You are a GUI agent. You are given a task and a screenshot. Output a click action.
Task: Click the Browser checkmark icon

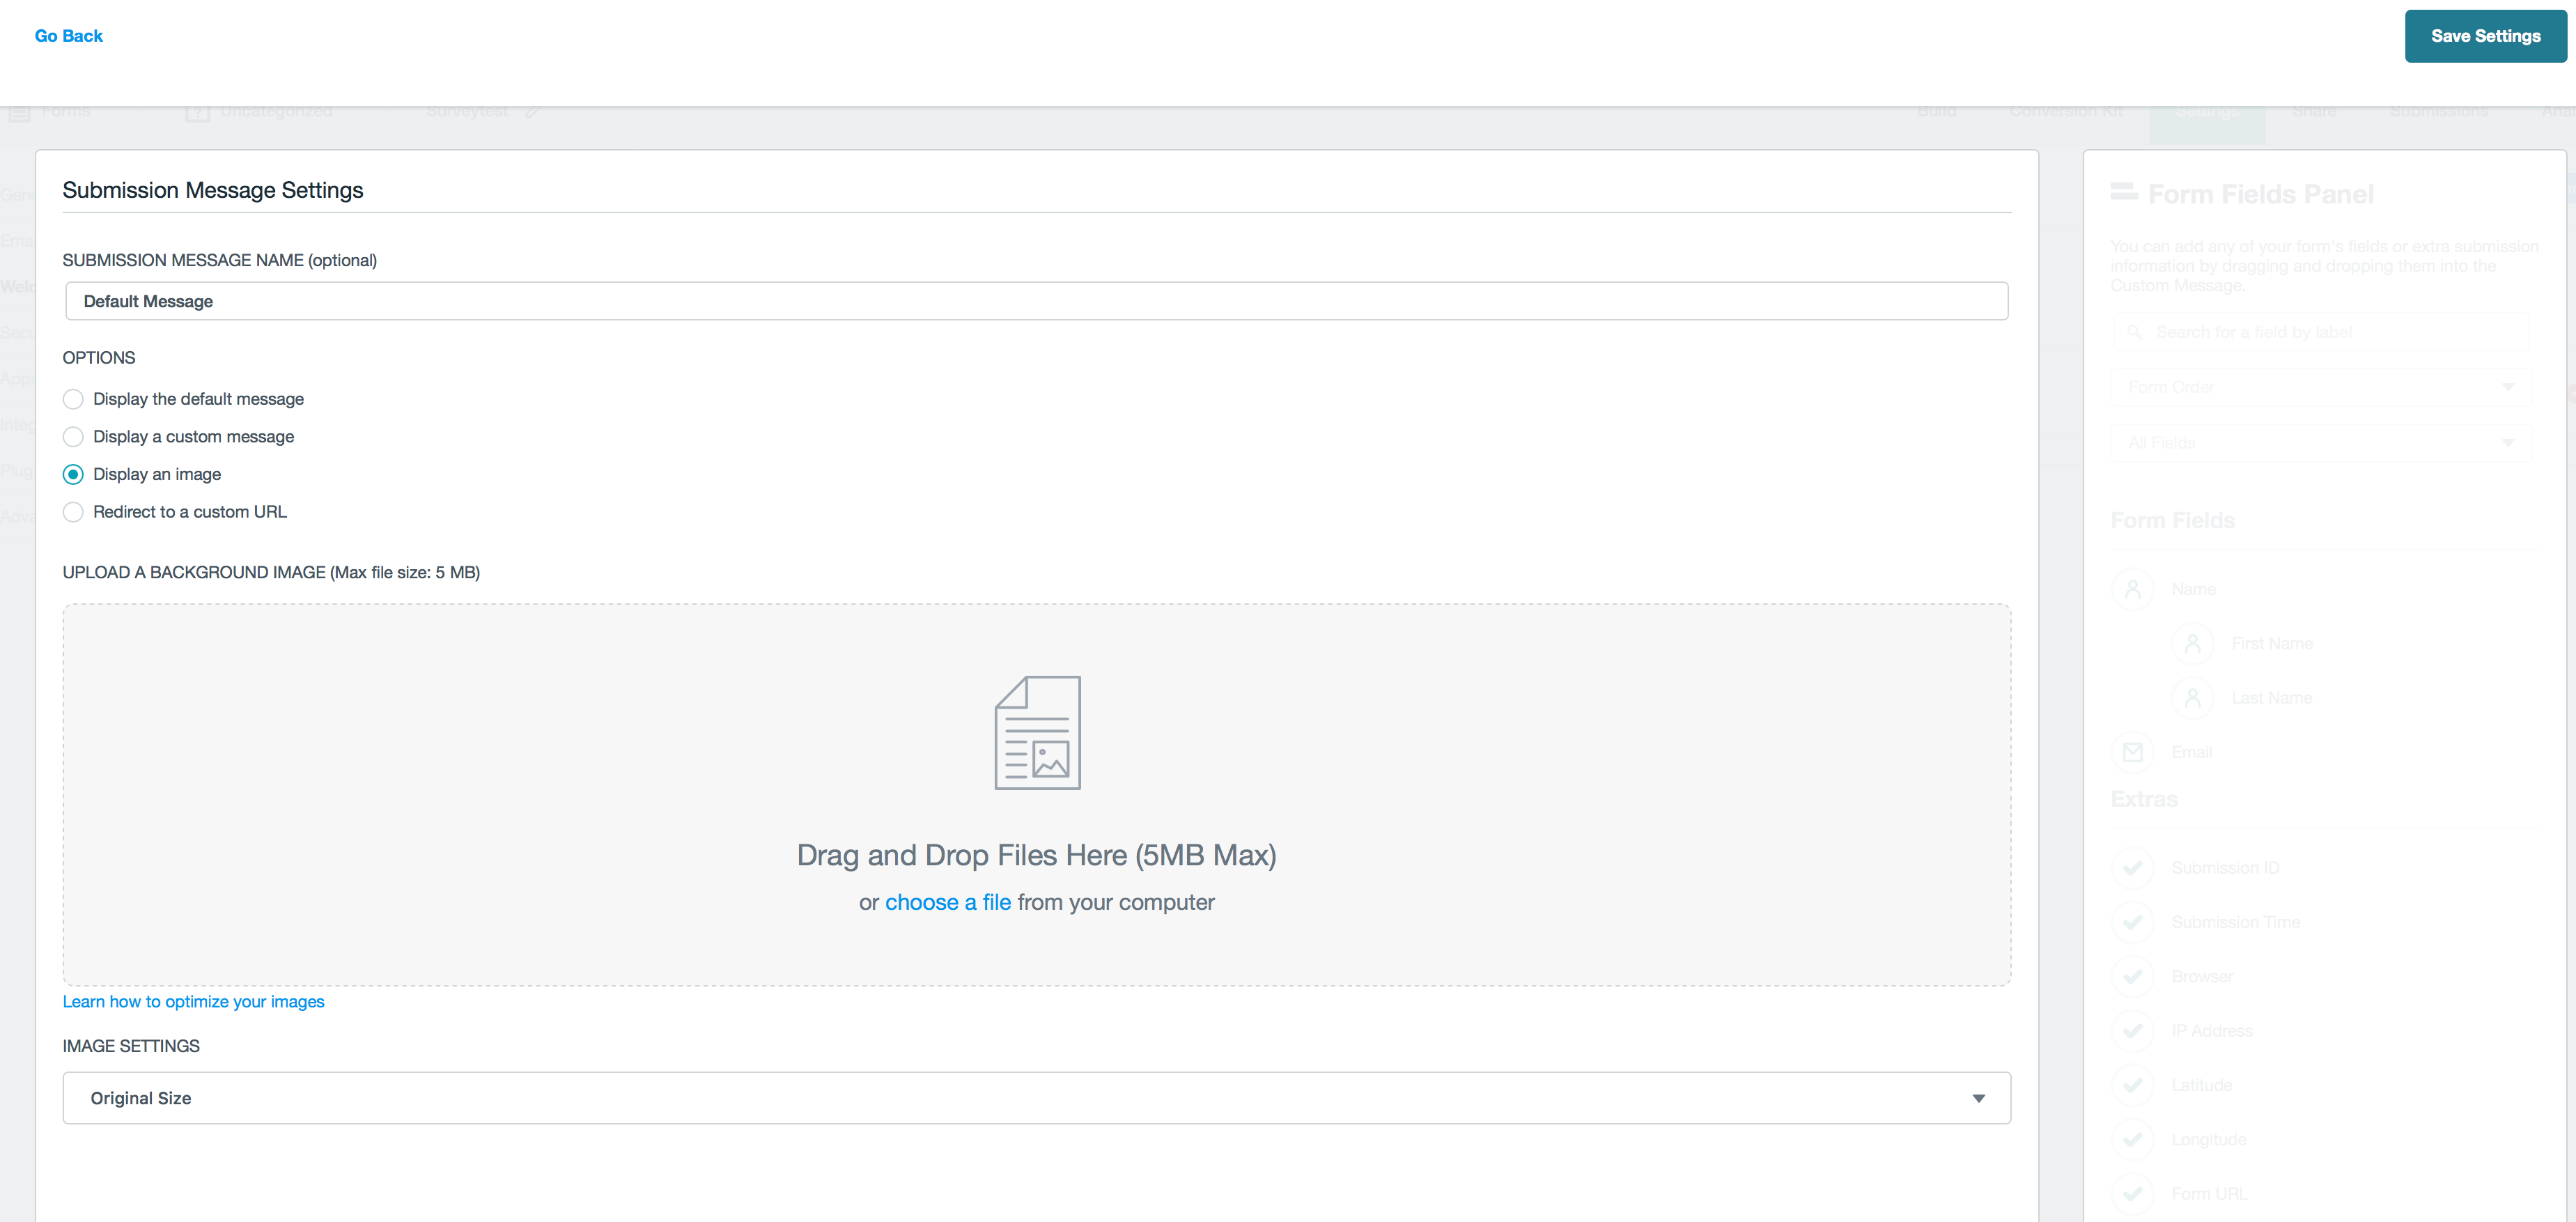(2133, 976)
